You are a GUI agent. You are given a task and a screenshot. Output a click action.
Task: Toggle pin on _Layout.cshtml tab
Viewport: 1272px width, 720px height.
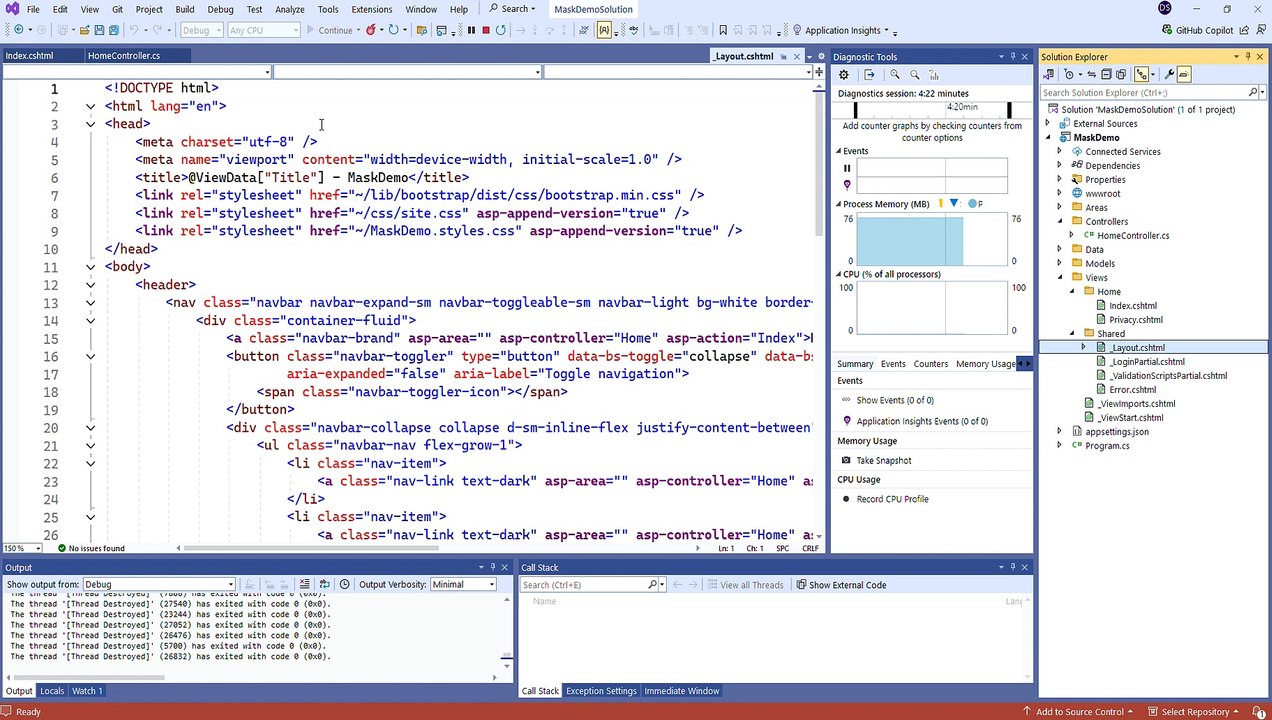(783, 56)
